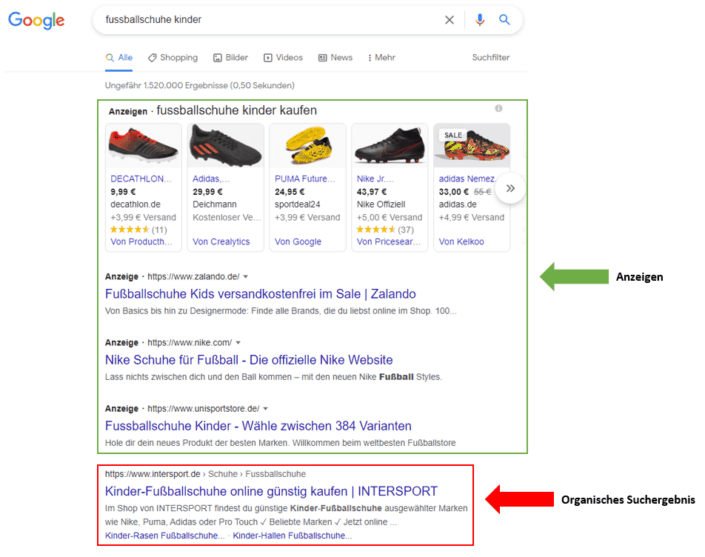Click the decathlon.de seller name

coord(135,205)
